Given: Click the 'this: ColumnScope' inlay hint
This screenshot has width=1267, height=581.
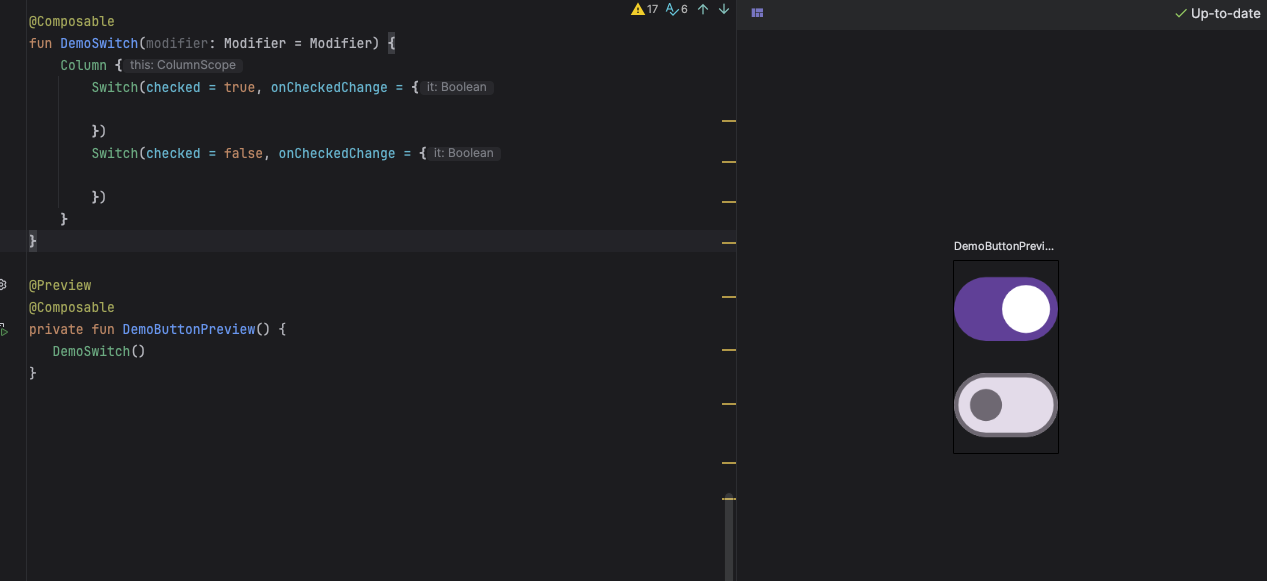Looking at the screenshot, I should pos(182,65).
